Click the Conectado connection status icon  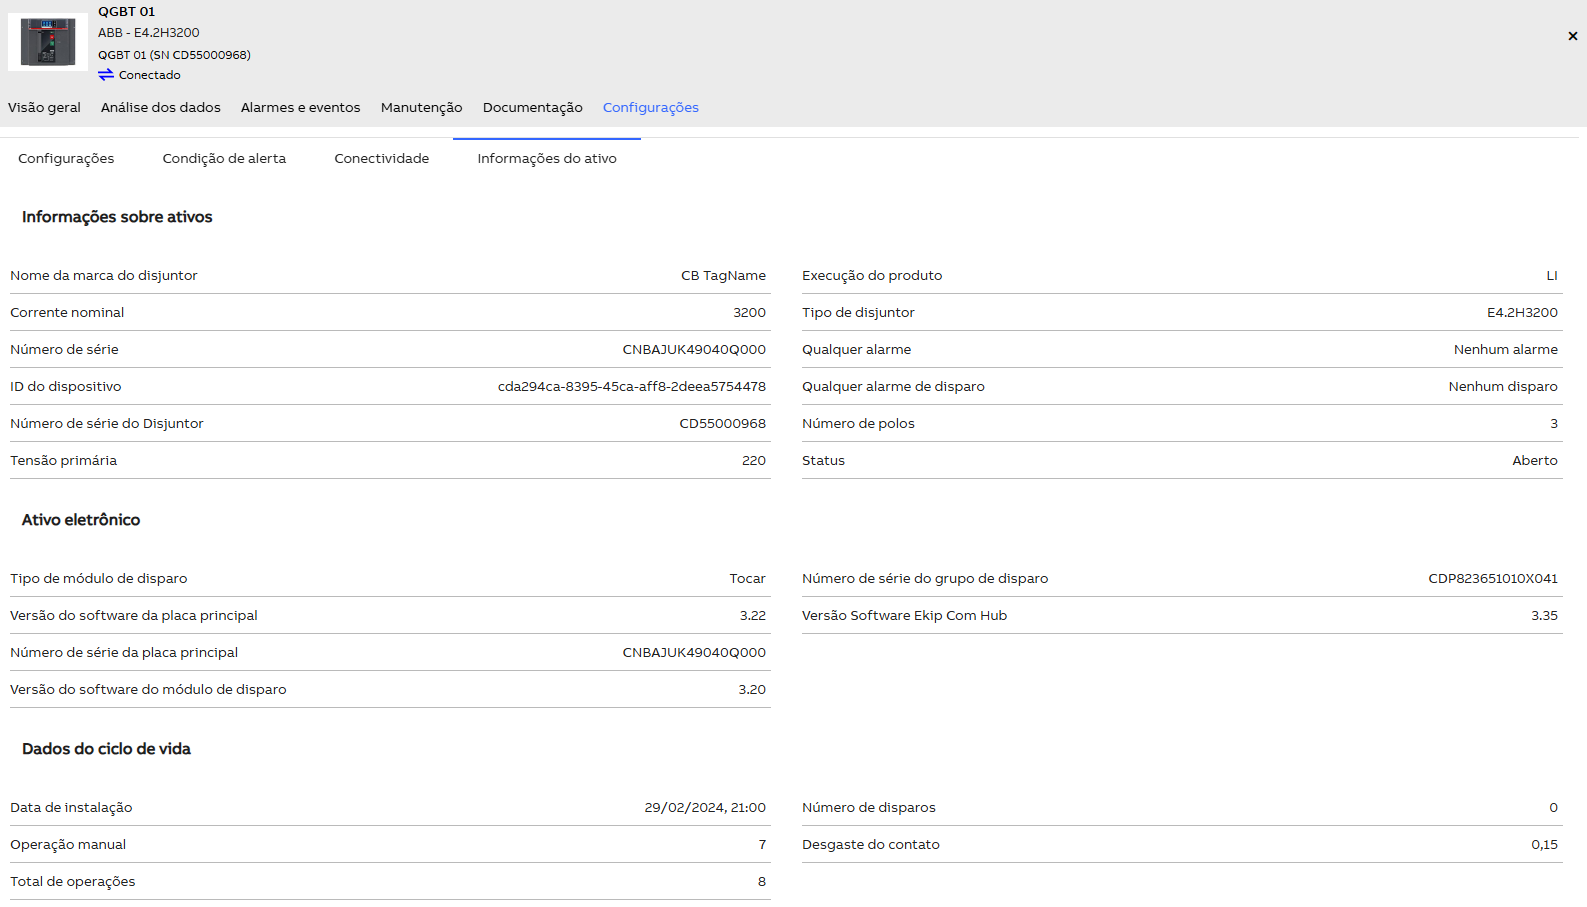coord(106,75)
